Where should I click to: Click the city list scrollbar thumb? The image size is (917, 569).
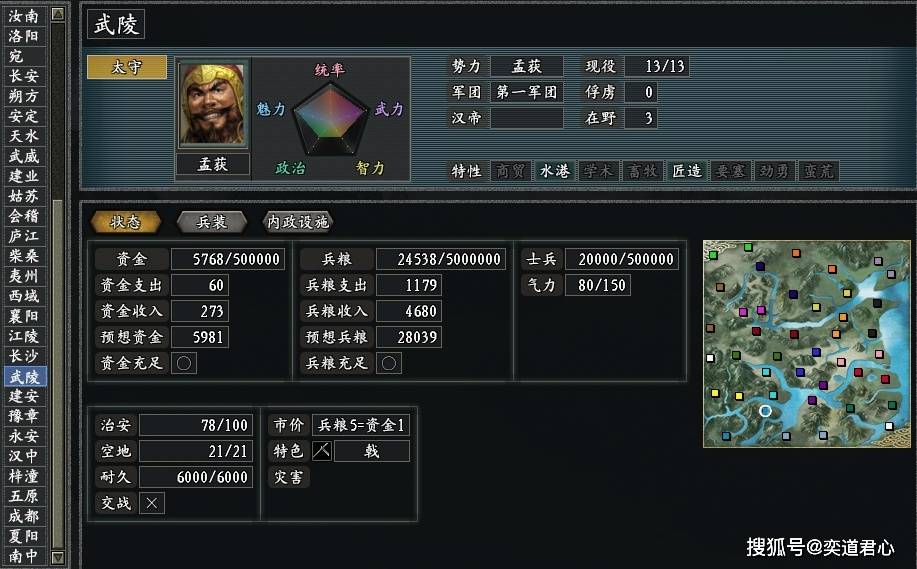58,373
